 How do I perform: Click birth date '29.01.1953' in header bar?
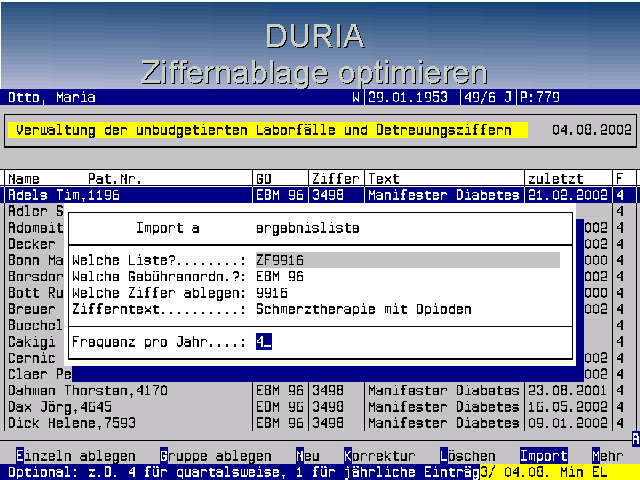408,97
